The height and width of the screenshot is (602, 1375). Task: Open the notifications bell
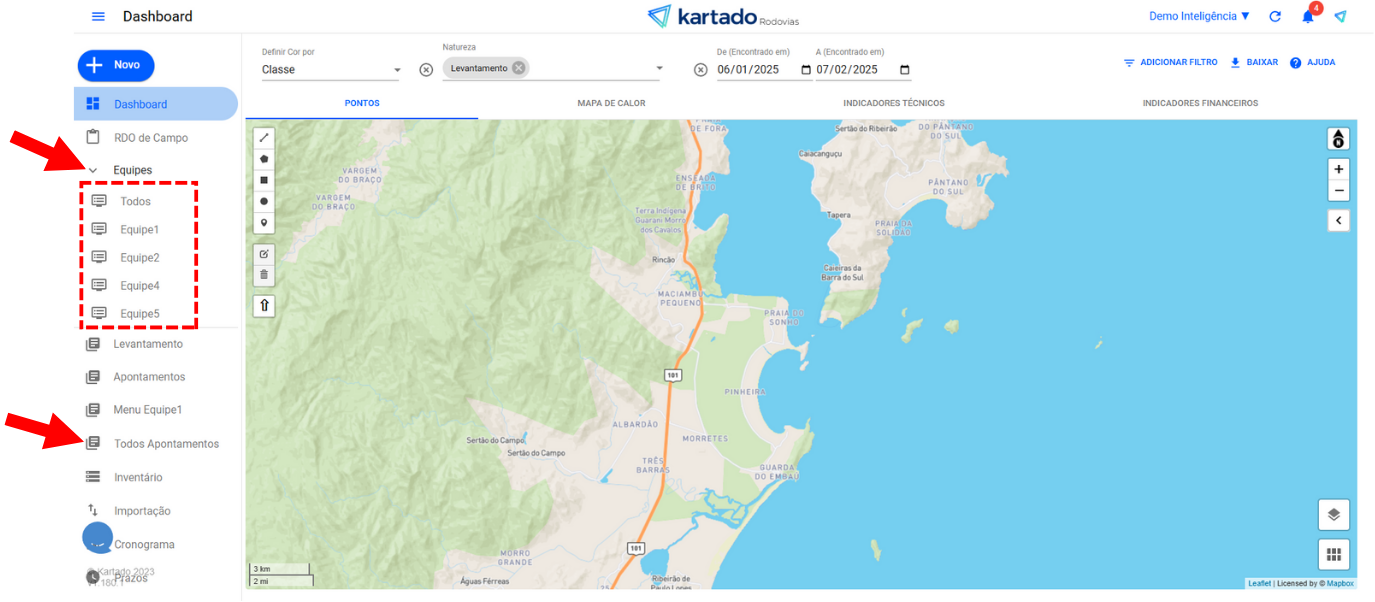[1308, 17]
